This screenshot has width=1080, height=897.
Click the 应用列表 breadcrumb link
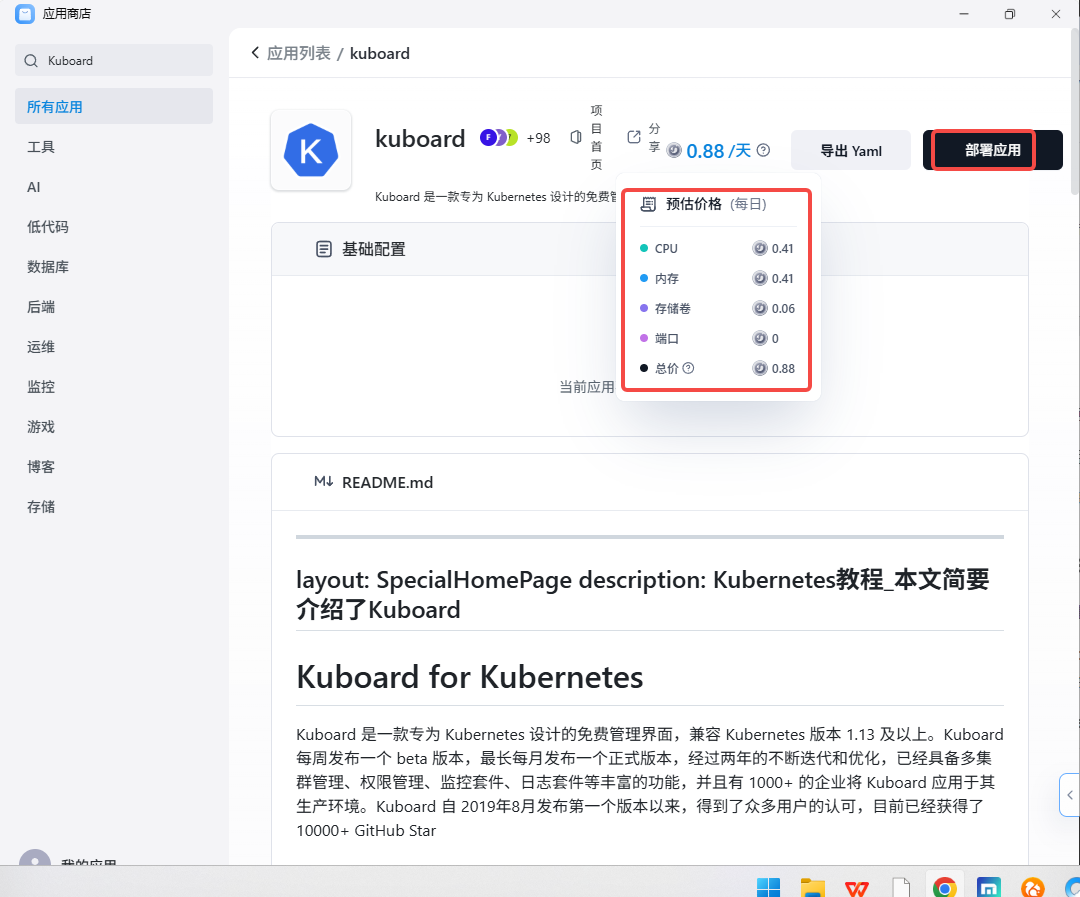tap(299, 53)
